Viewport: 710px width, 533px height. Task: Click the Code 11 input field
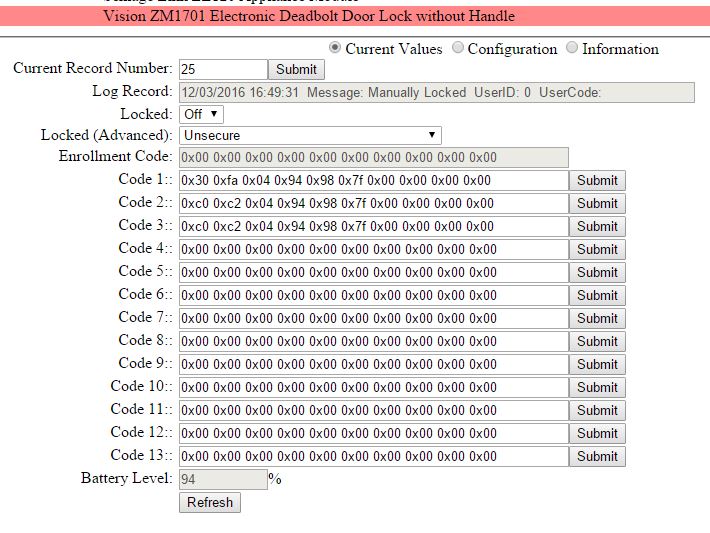pyautogui.click(x=374, y=411)
